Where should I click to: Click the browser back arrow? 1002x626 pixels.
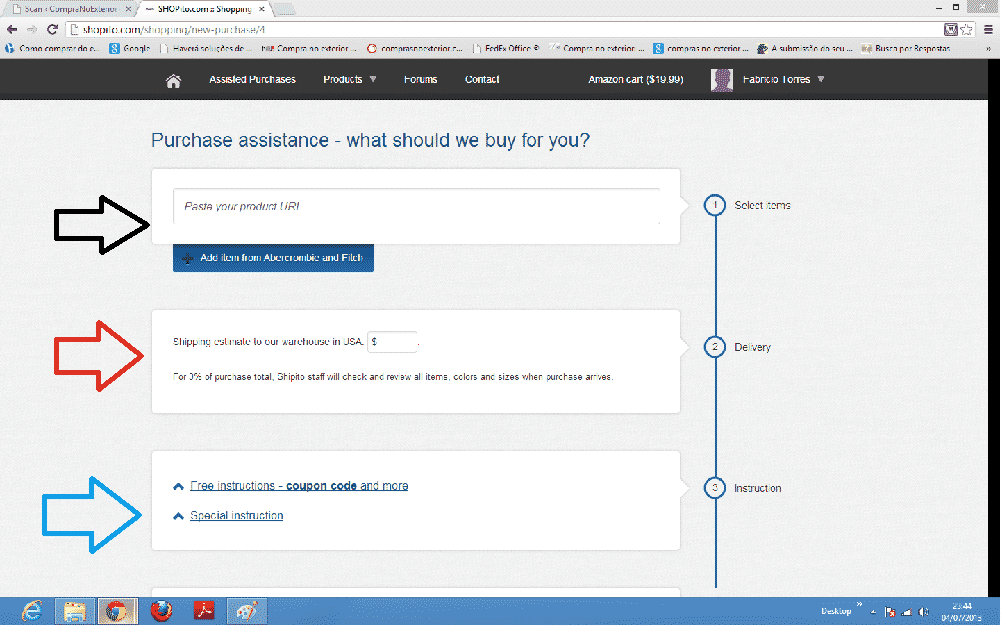[11, 29]
